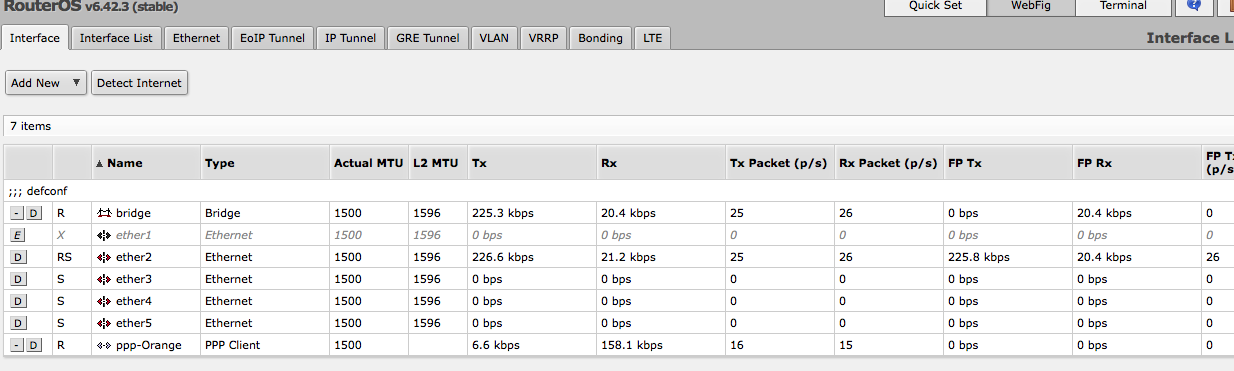Image resolution: width=1234 pixels, height=371 pixels.
Task: Open Quick Set
Action: (935, 6)
